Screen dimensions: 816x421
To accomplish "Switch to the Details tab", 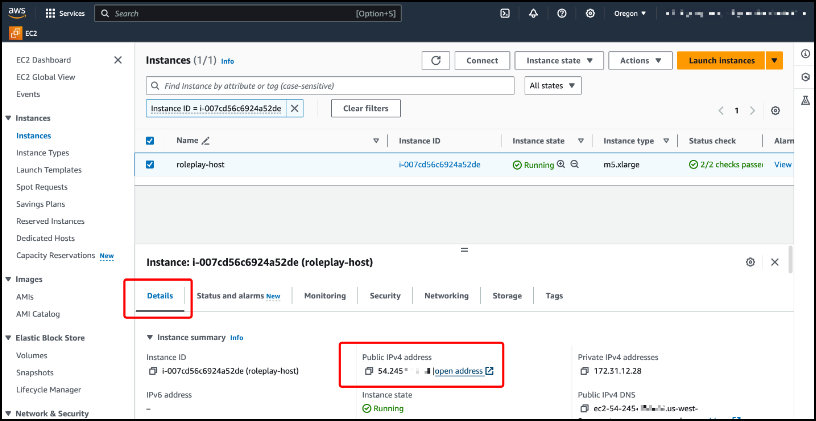I will point(160,296).
